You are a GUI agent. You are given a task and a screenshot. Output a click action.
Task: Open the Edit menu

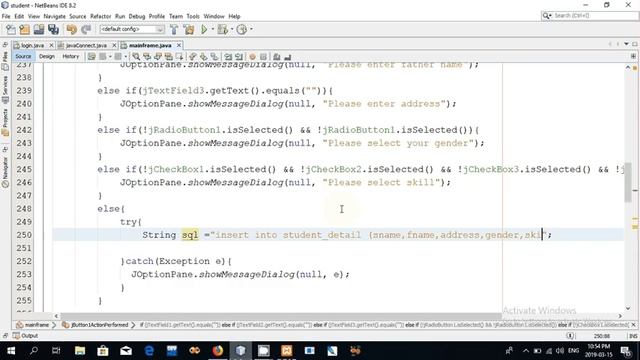(x=19, y=16)
